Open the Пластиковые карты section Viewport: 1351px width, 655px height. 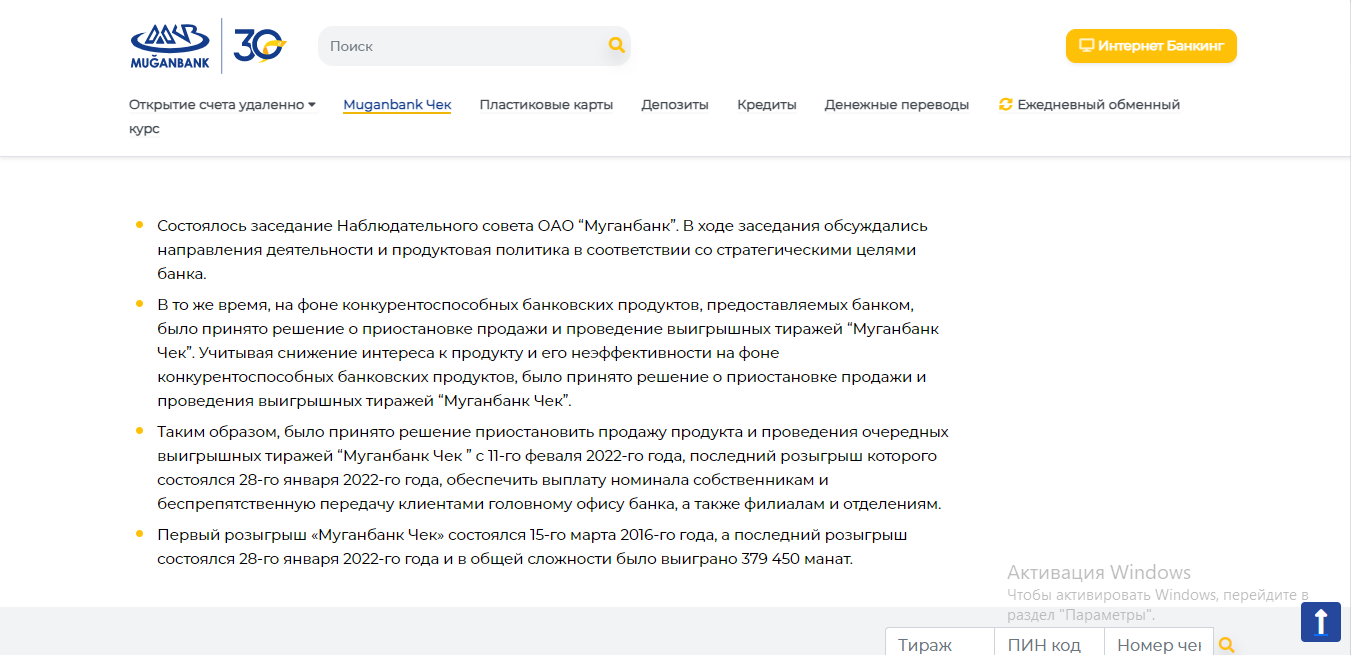[546, 104]
